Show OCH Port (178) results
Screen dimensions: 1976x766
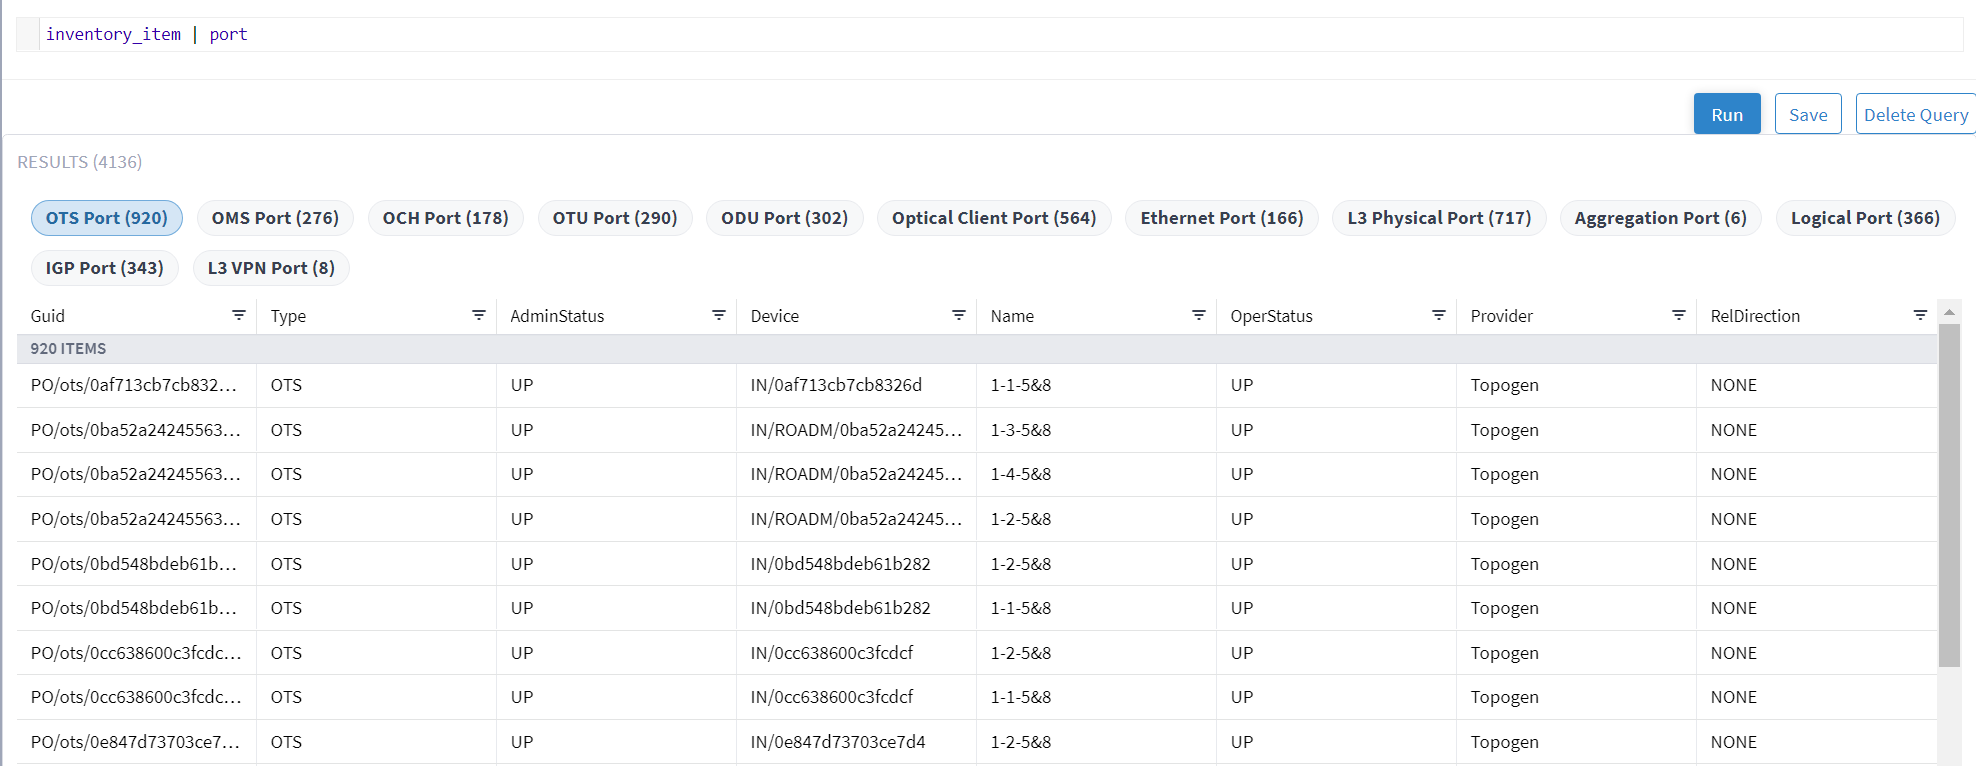pyautogui.click(x=446, y=218)
